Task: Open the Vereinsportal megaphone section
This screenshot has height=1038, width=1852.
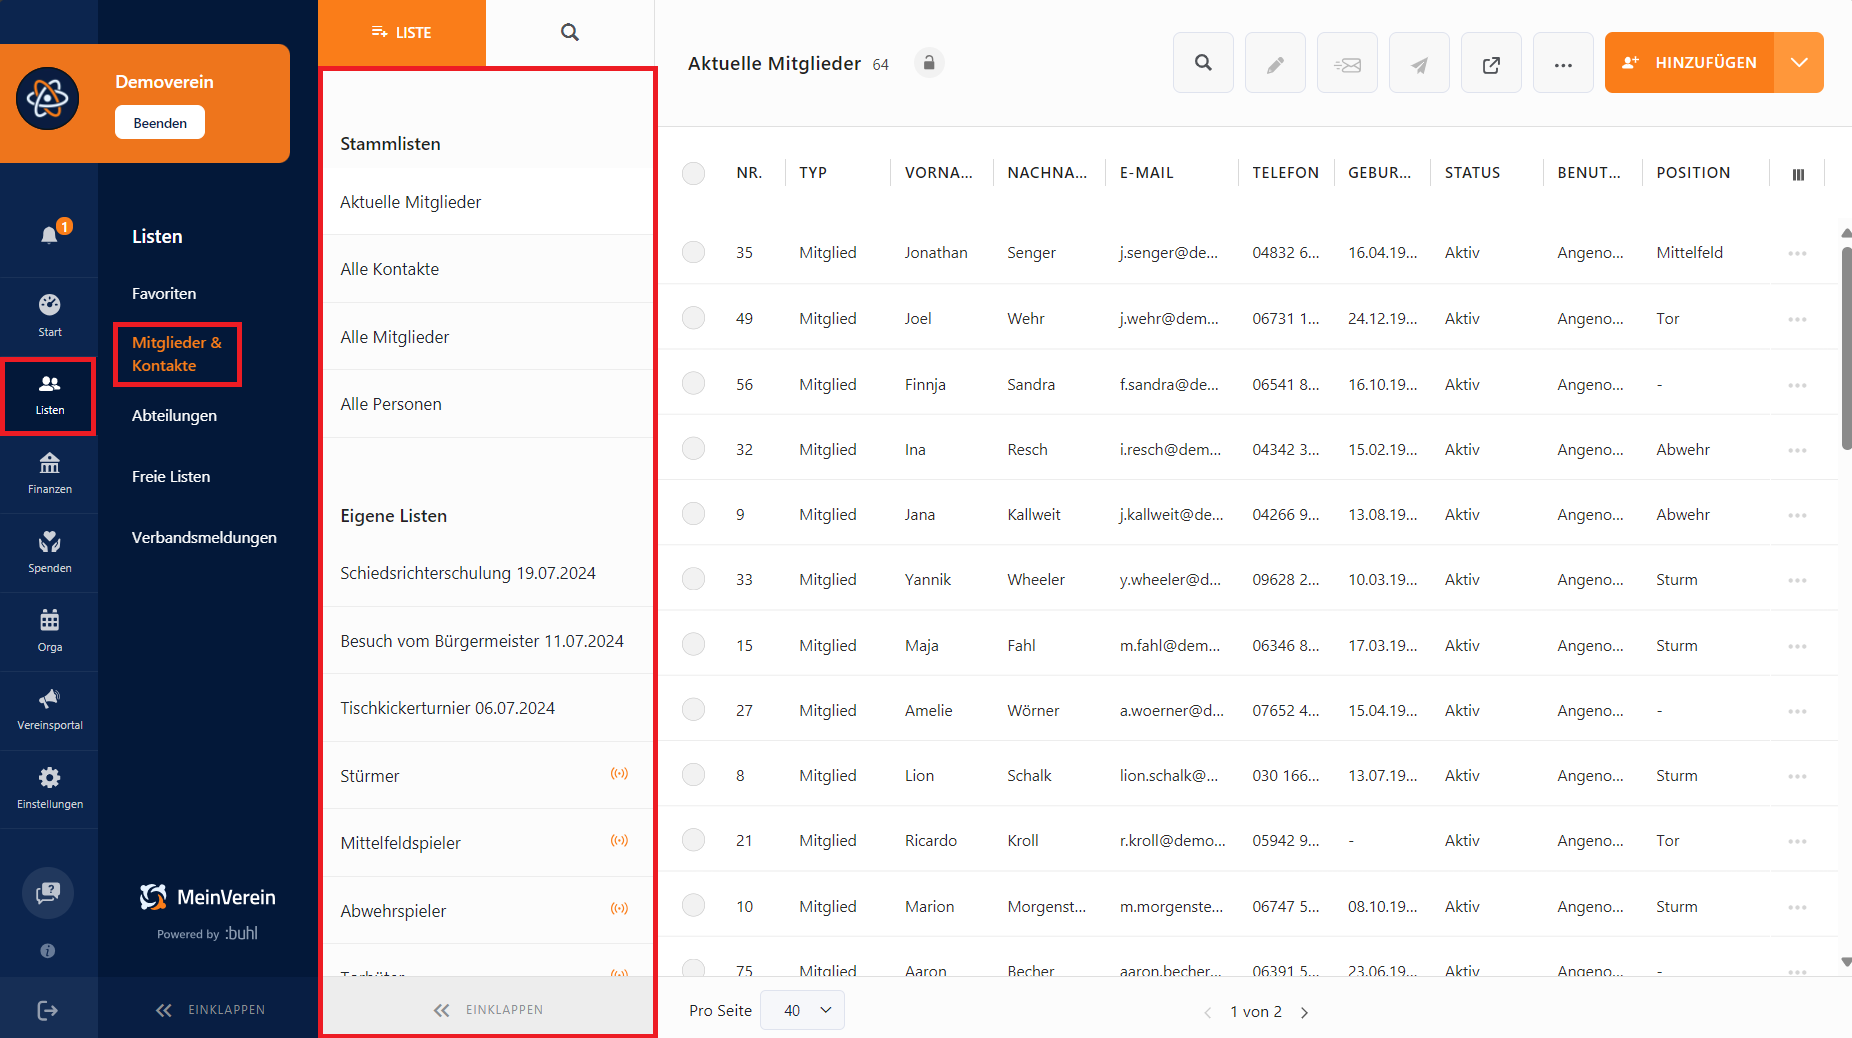Action: point(50,710)
